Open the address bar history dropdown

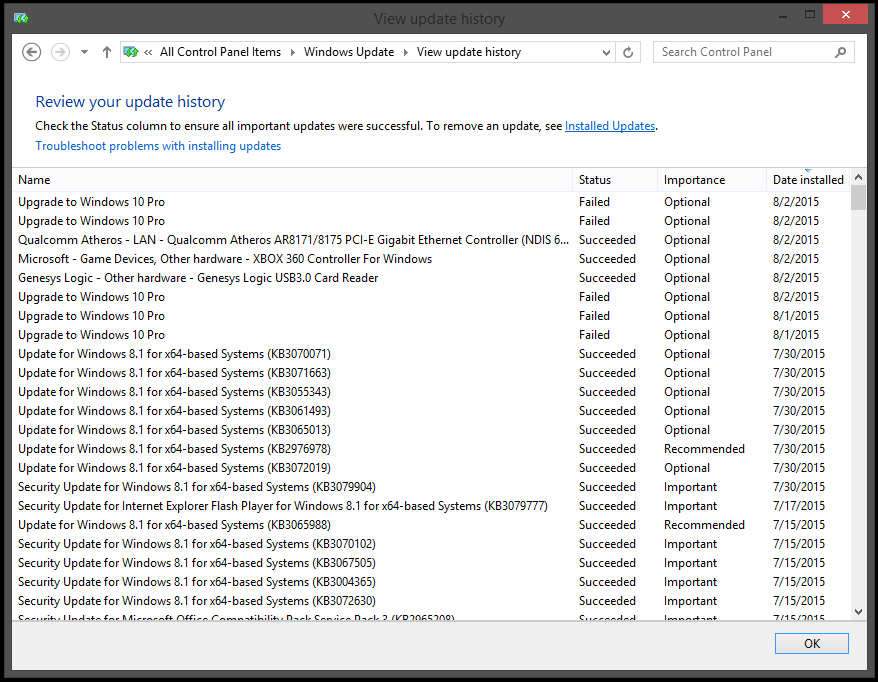point(606,53)
